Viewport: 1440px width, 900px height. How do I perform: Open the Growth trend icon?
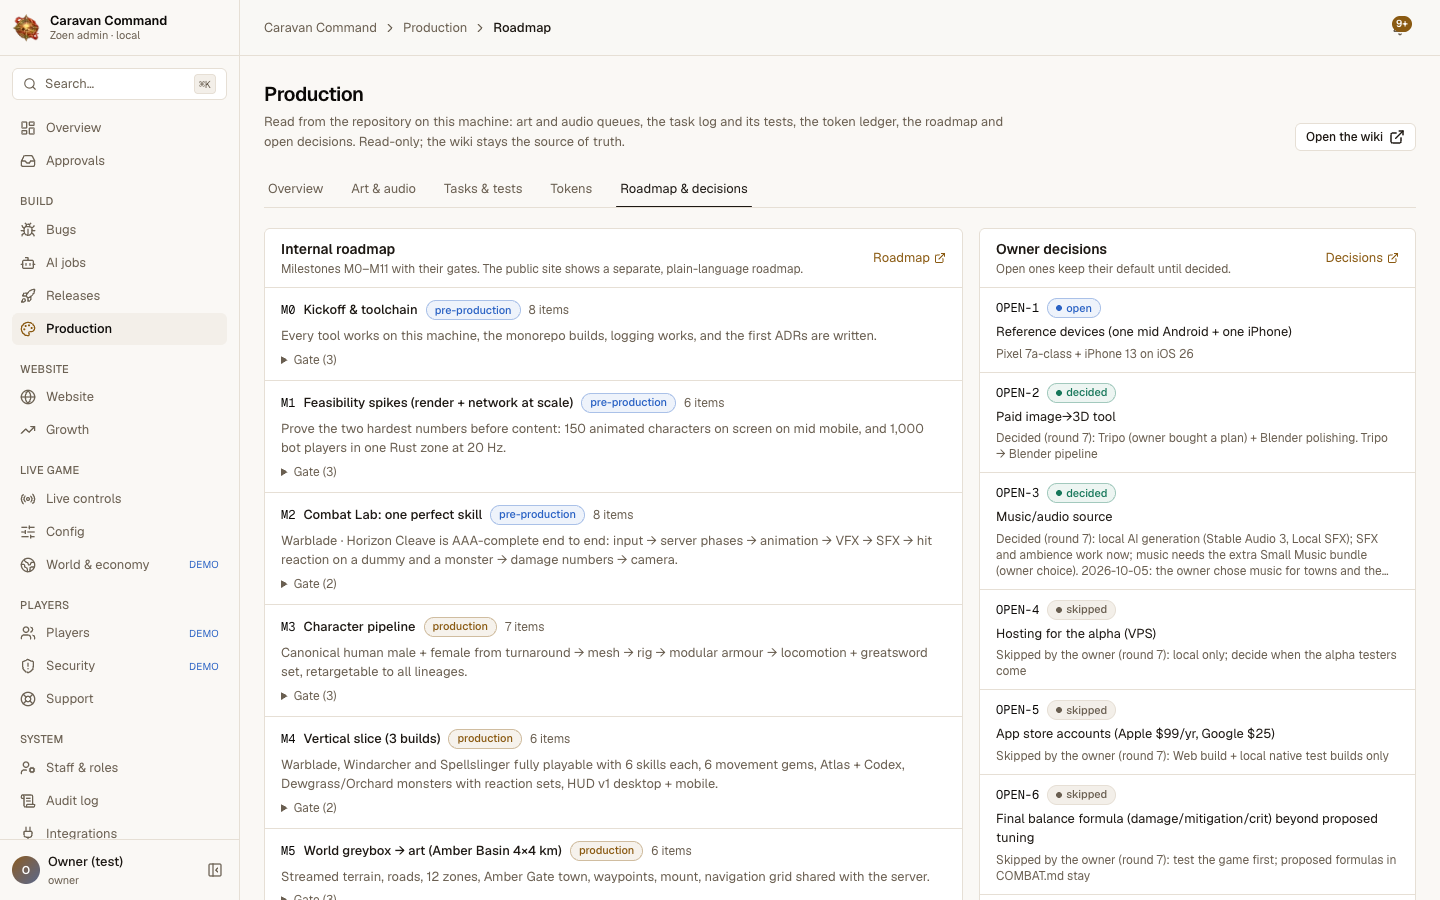pyautogui.click(x=28, y=430)
